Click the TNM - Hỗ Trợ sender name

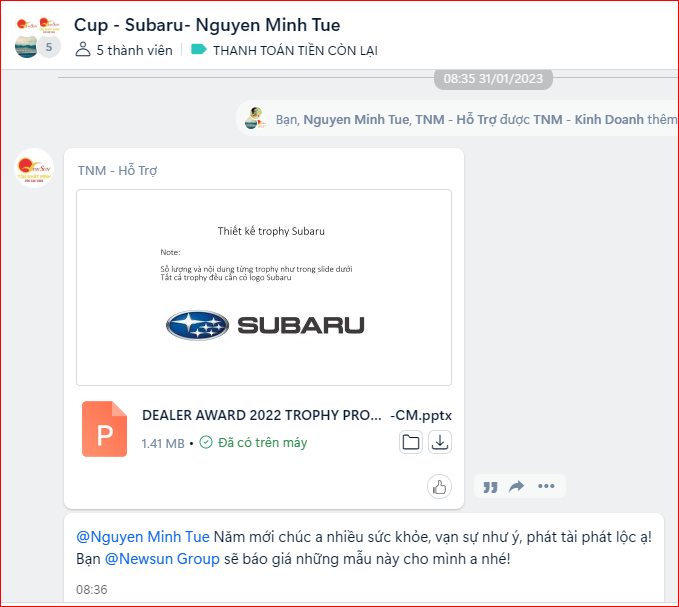click(117, 171)
